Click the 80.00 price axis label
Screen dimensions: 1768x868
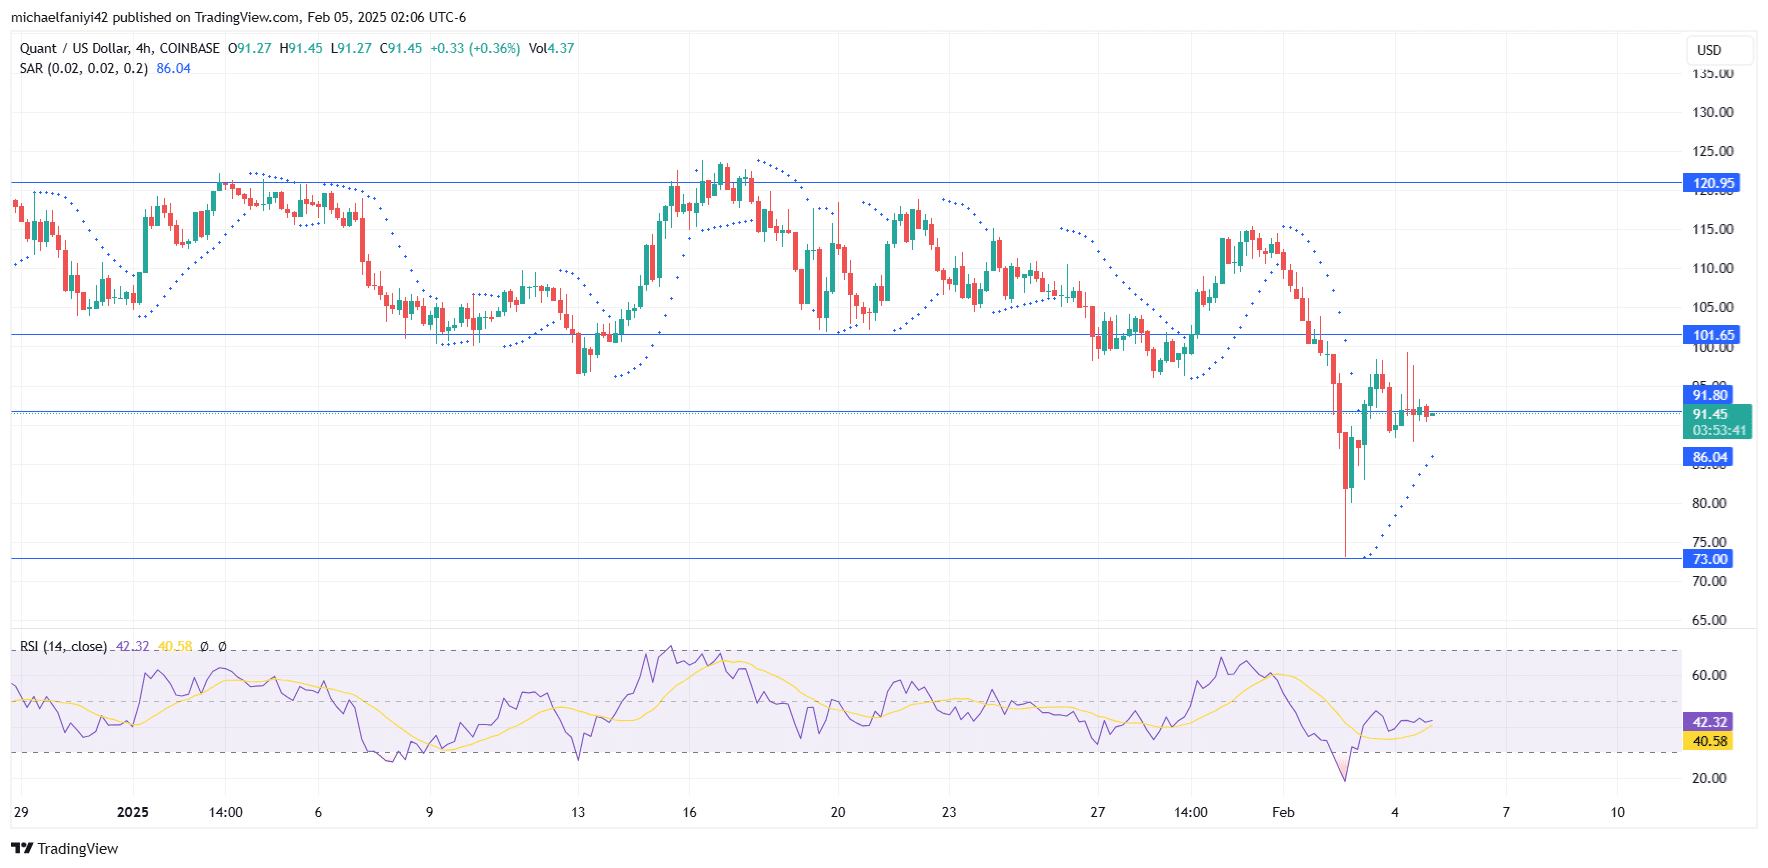point(1709,503)
